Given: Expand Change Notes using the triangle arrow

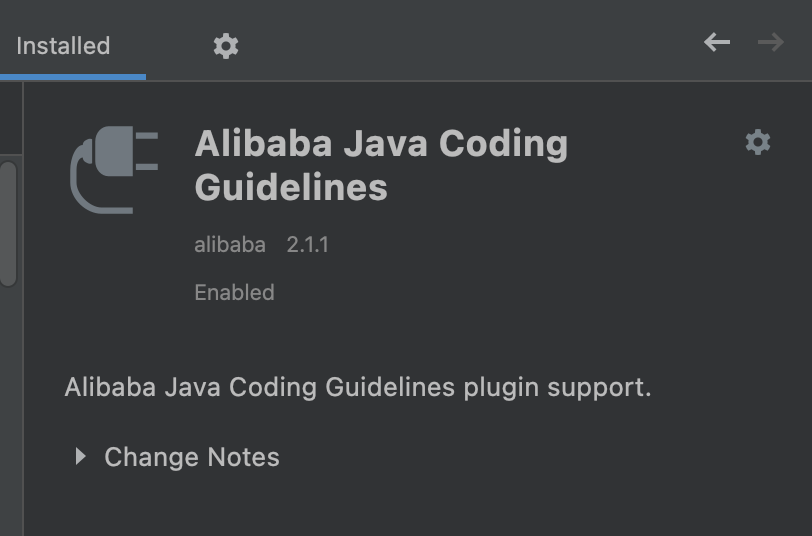Looking at the screenshot, I should pos(80,456).
